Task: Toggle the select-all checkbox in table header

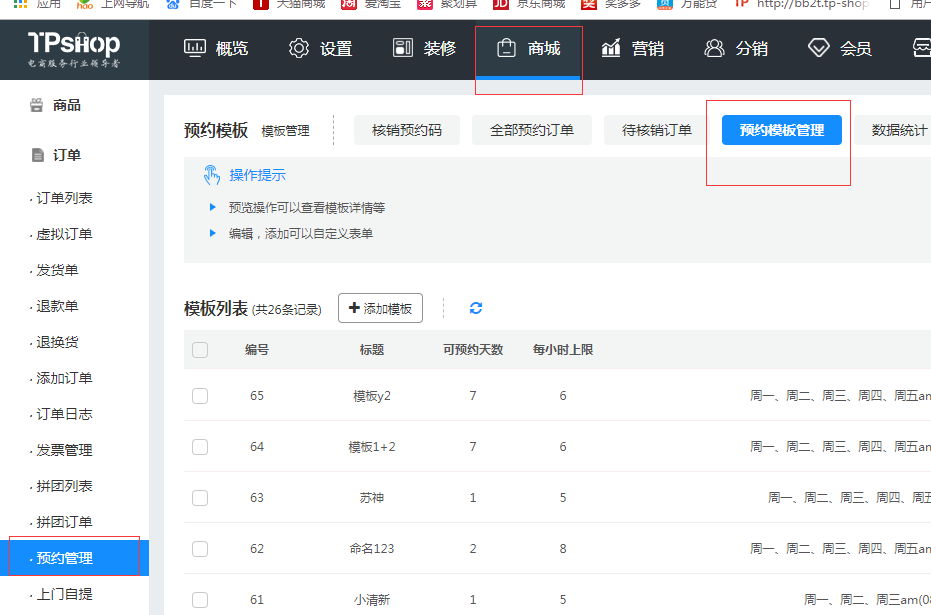Action: (x=200, y=350)
